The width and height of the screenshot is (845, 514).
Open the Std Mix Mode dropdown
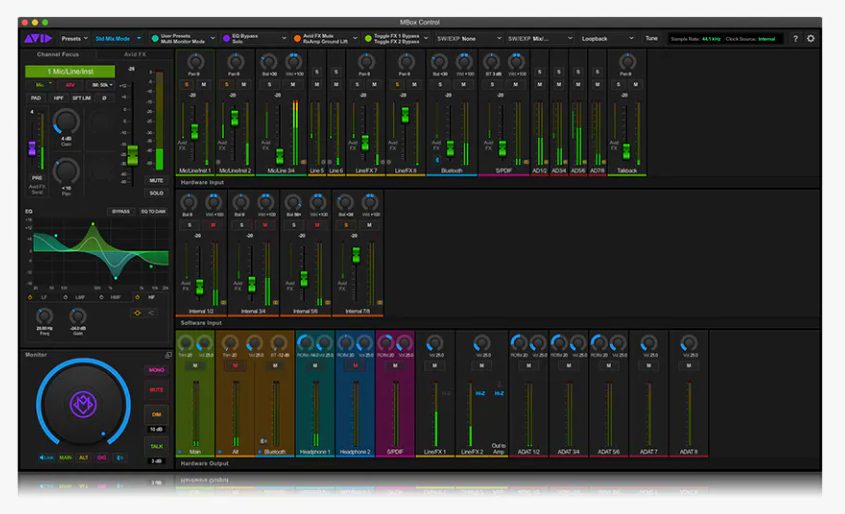(118, 39)
